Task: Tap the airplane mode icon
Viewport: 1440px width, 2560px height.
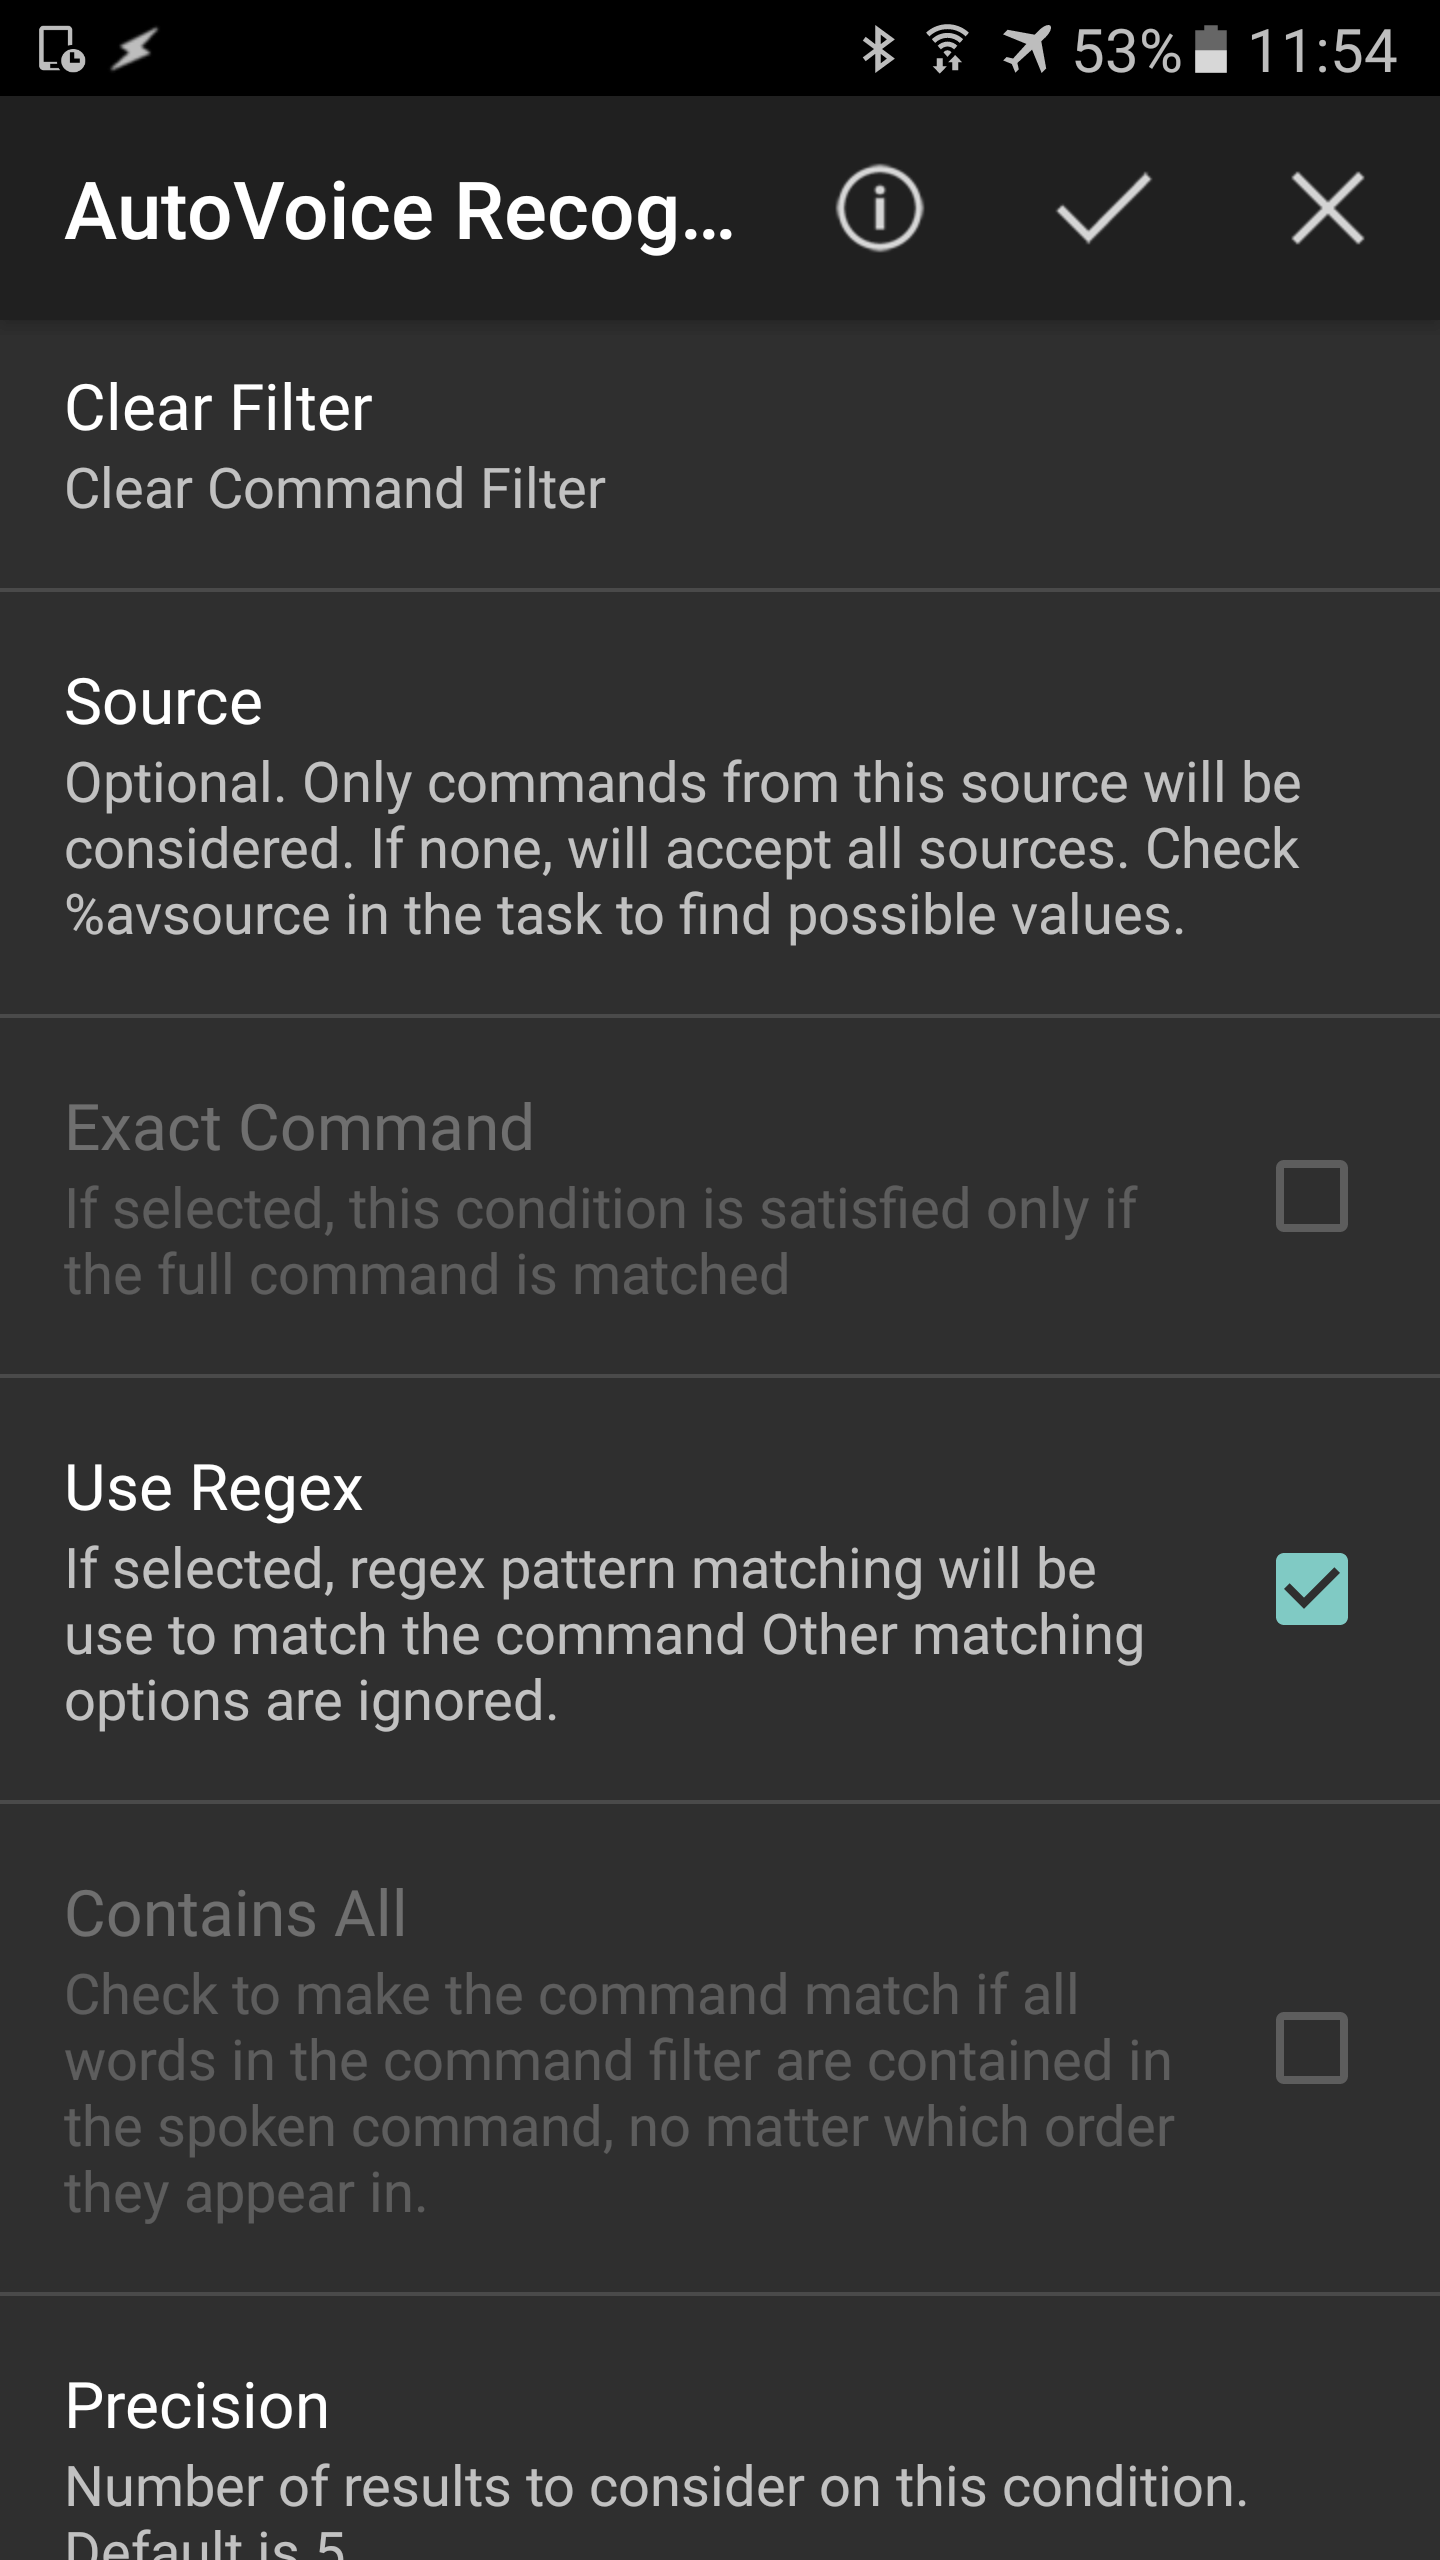Action: pyautogui.click(x=1026, y=49)
